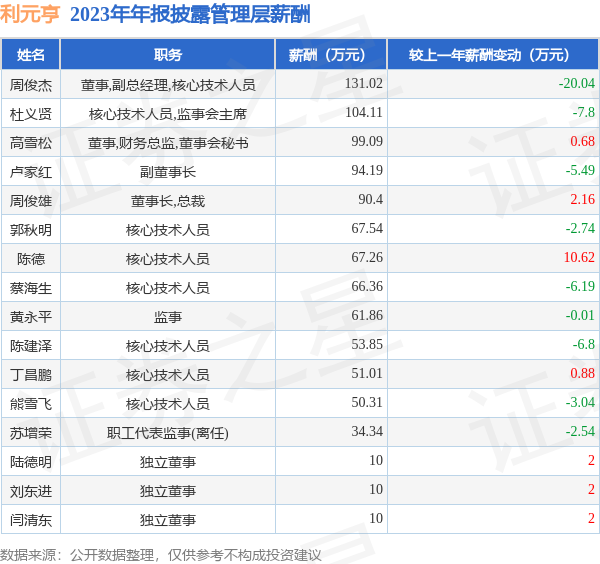Click the salary value 34.34
Viewport: 600px width, 564px height.
tap(367, 431)
